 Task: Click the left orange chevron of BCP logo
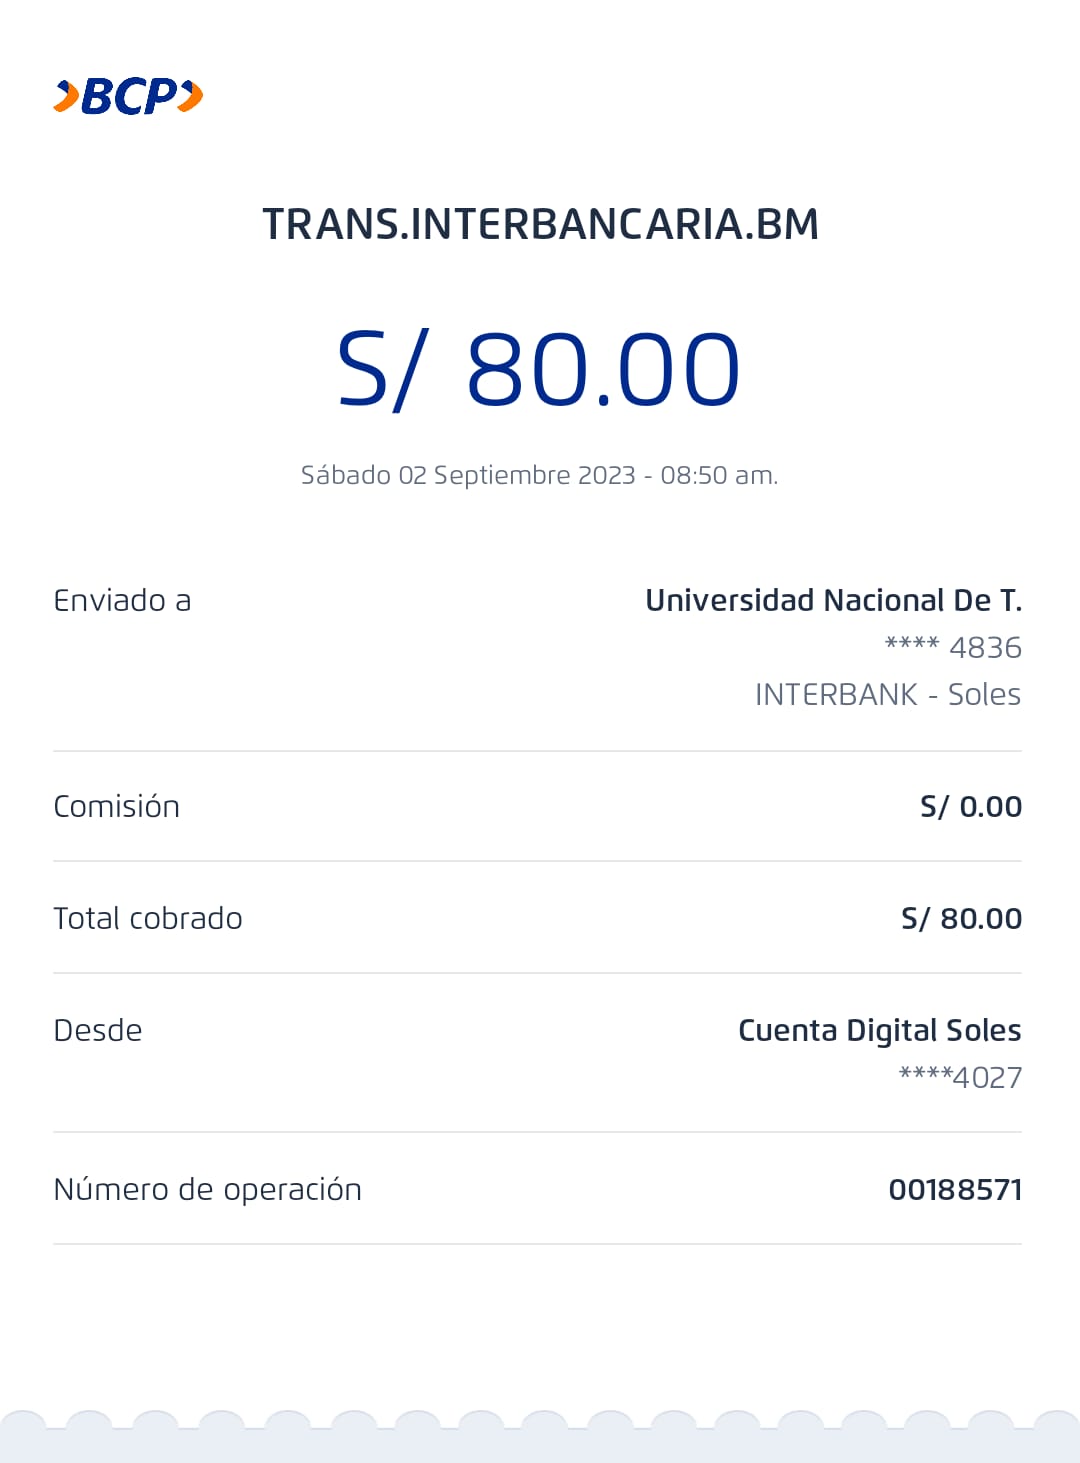(x=66, y=96)
